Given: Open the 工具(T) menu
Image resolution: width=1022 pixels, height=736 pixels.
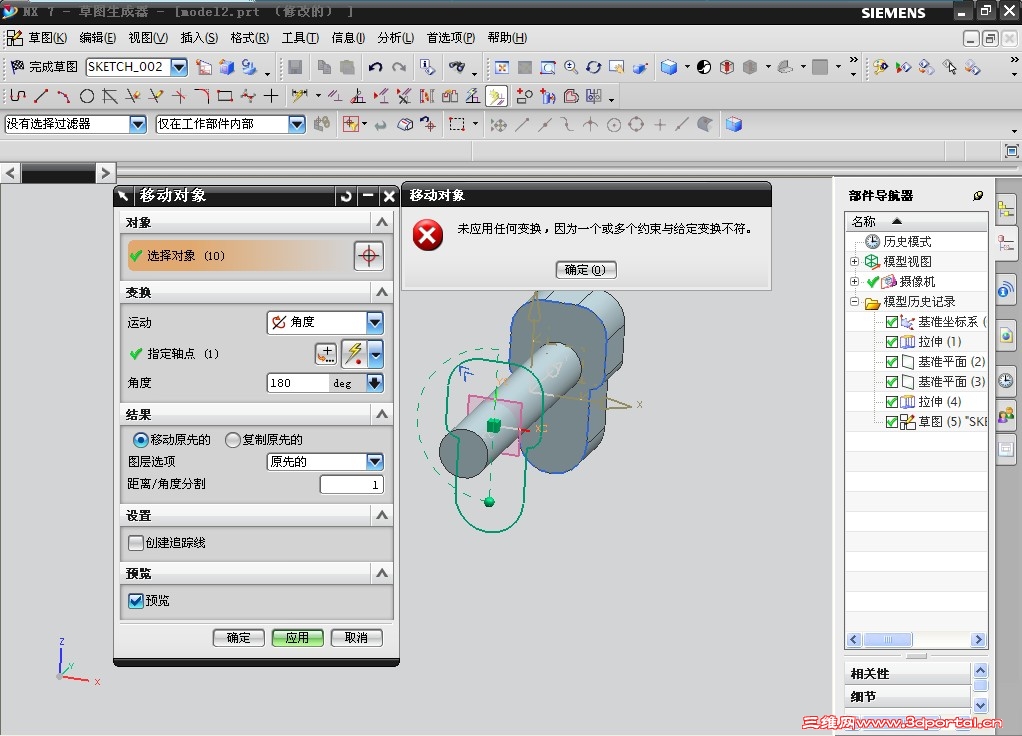Looking at the screenshot, I should click(x=300, y=38).
